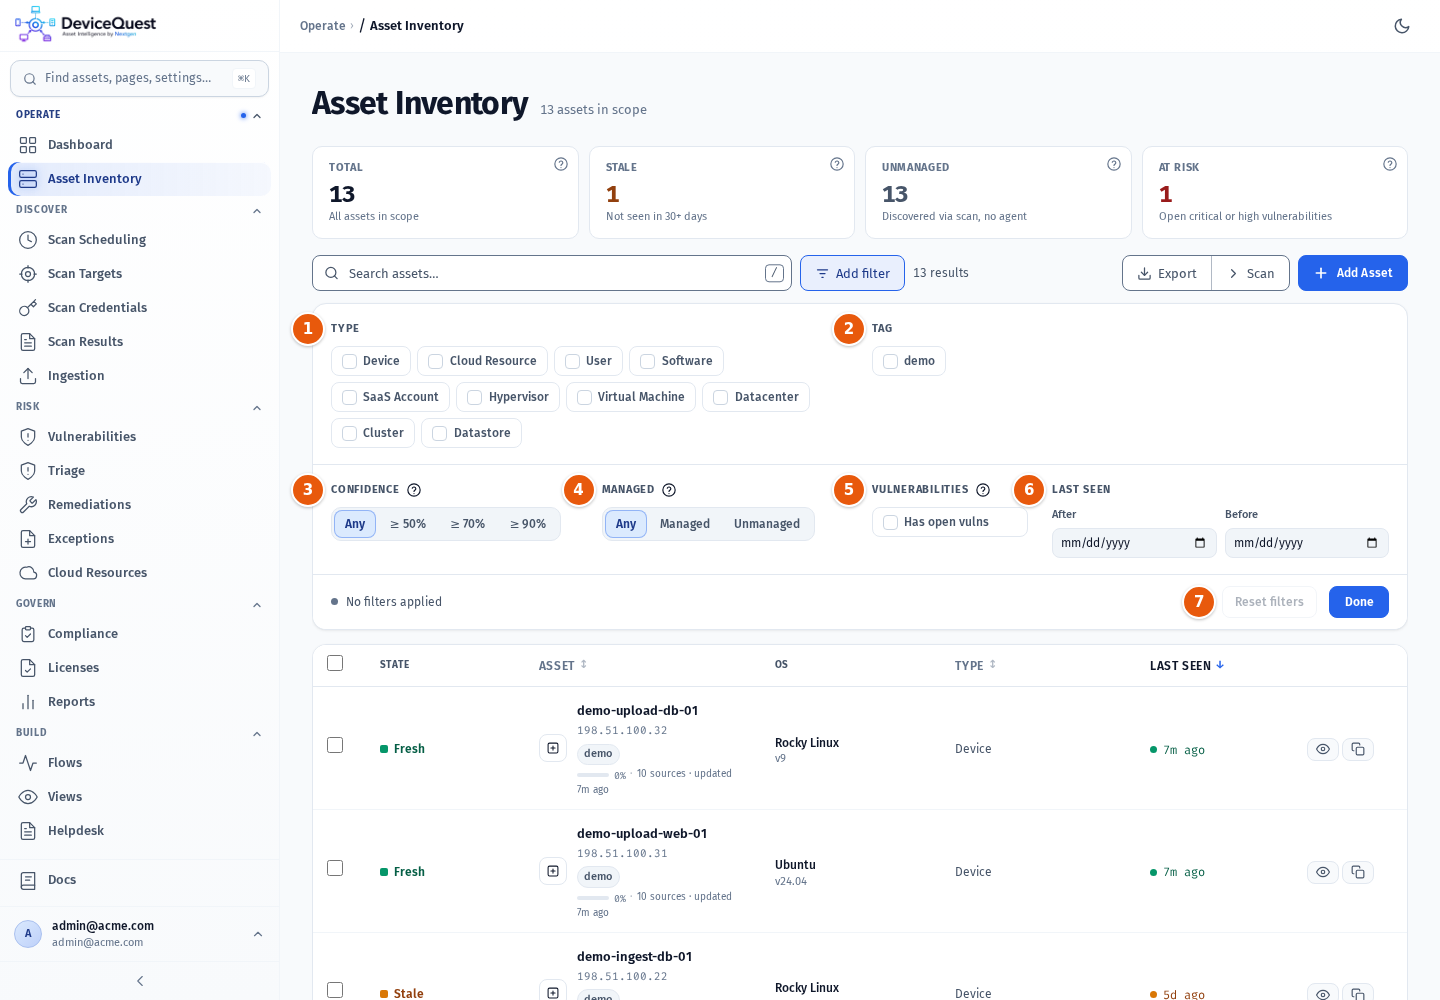Open Scan Scheduling in sidebar
The width and height of the screenshot is (1440, 1000).
tap(139, 240)
